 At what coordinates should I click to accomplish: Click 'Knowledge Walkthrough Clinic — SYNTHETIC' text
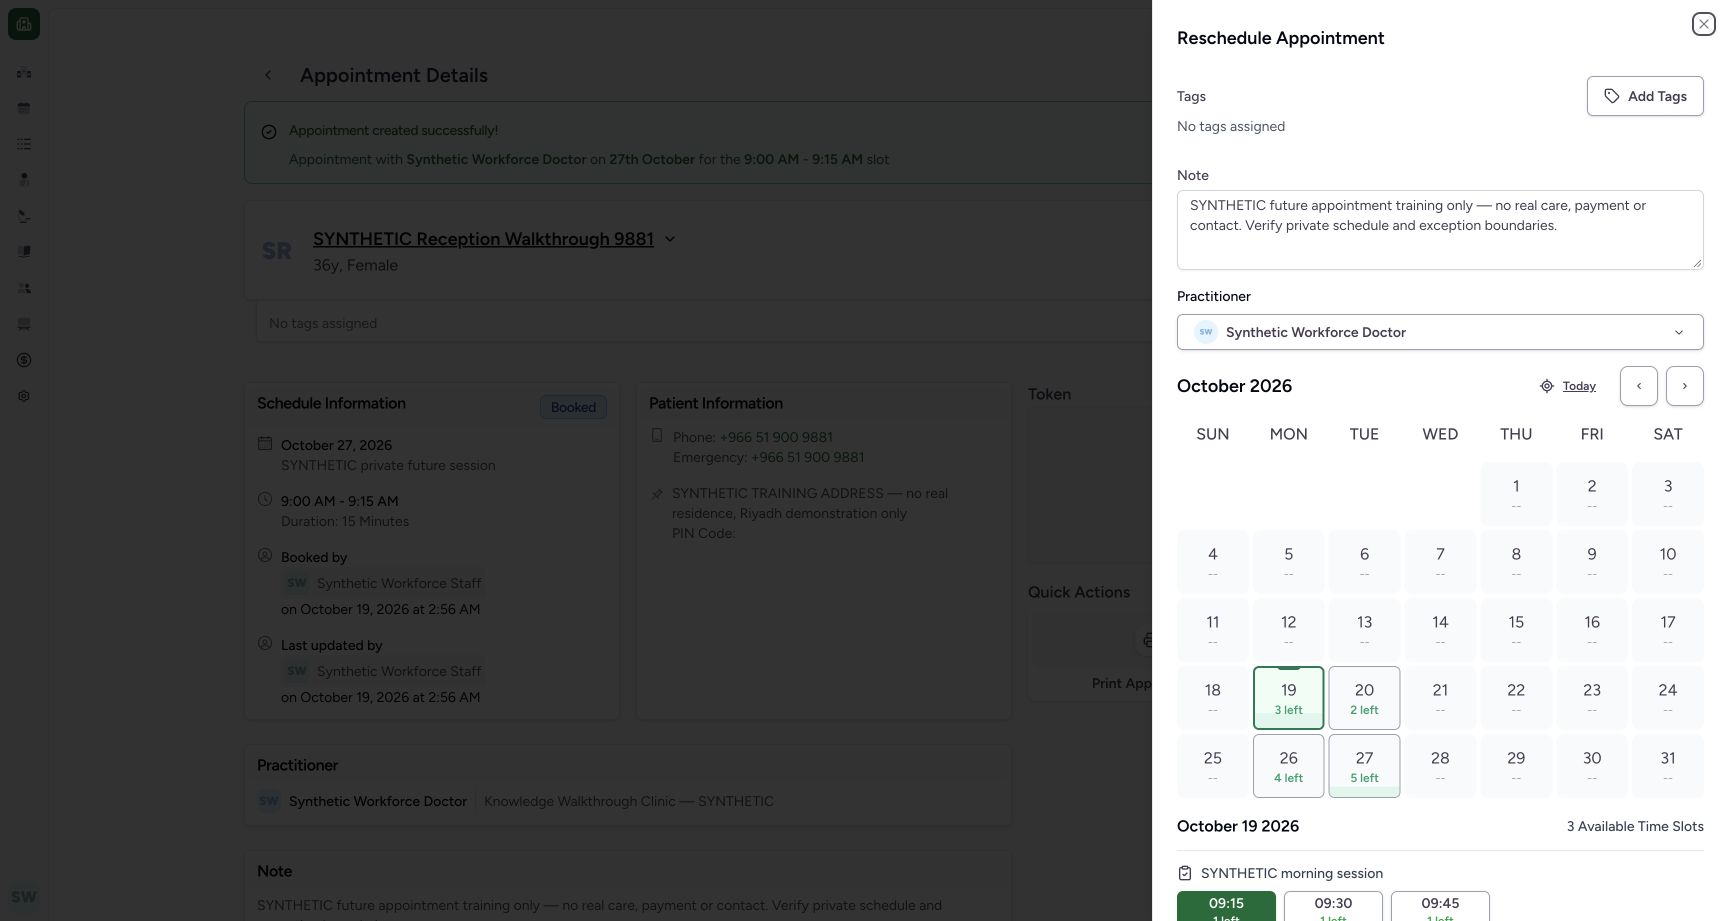629,801
